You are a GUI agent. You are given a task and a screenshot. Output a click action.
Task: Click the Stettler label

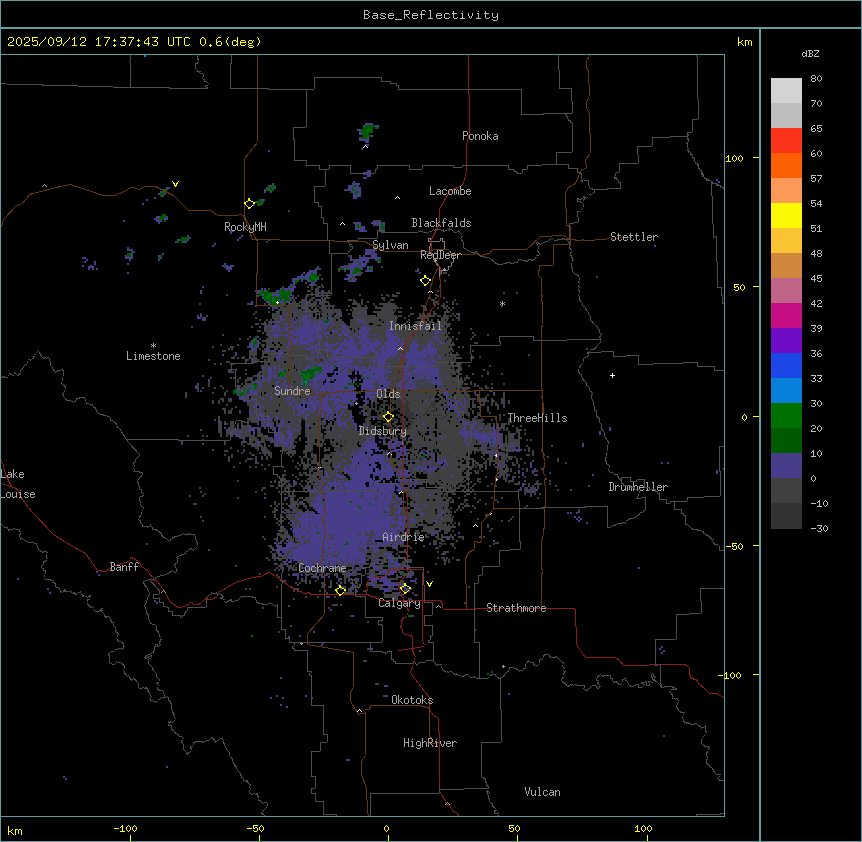click(634, 237)
